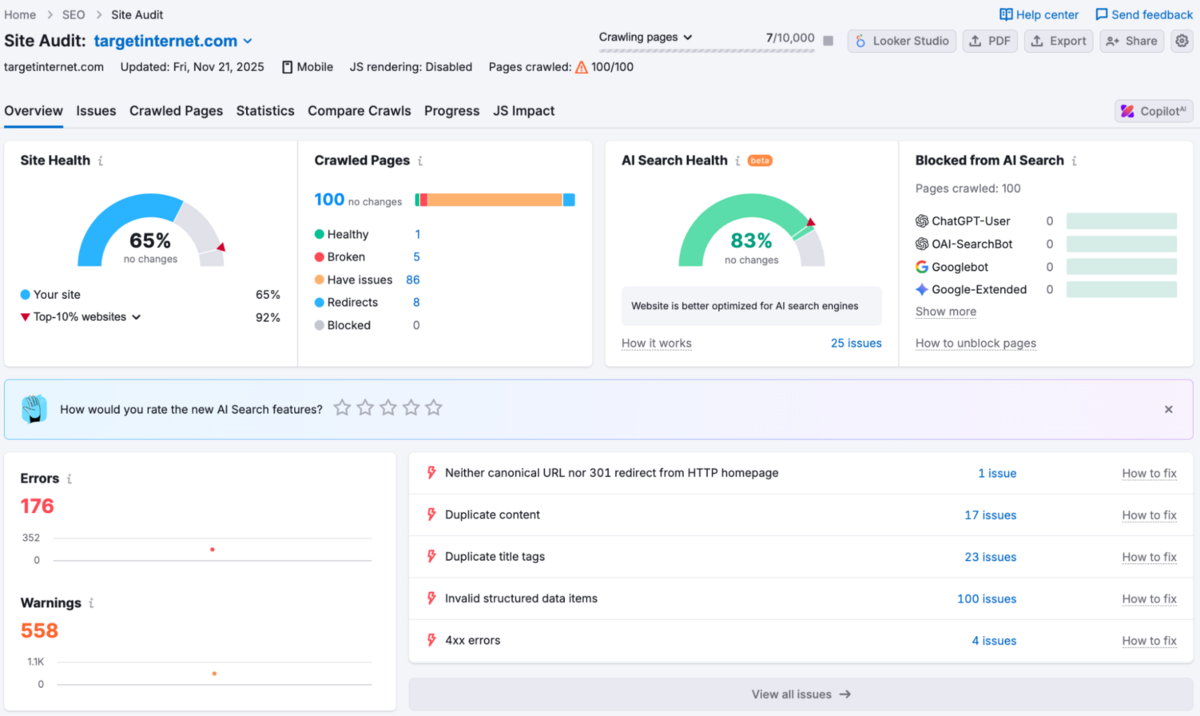Open How to fix for 4xx errors
The height and width of the screenshot is (716, 1200).
[x=1149, y=641]
